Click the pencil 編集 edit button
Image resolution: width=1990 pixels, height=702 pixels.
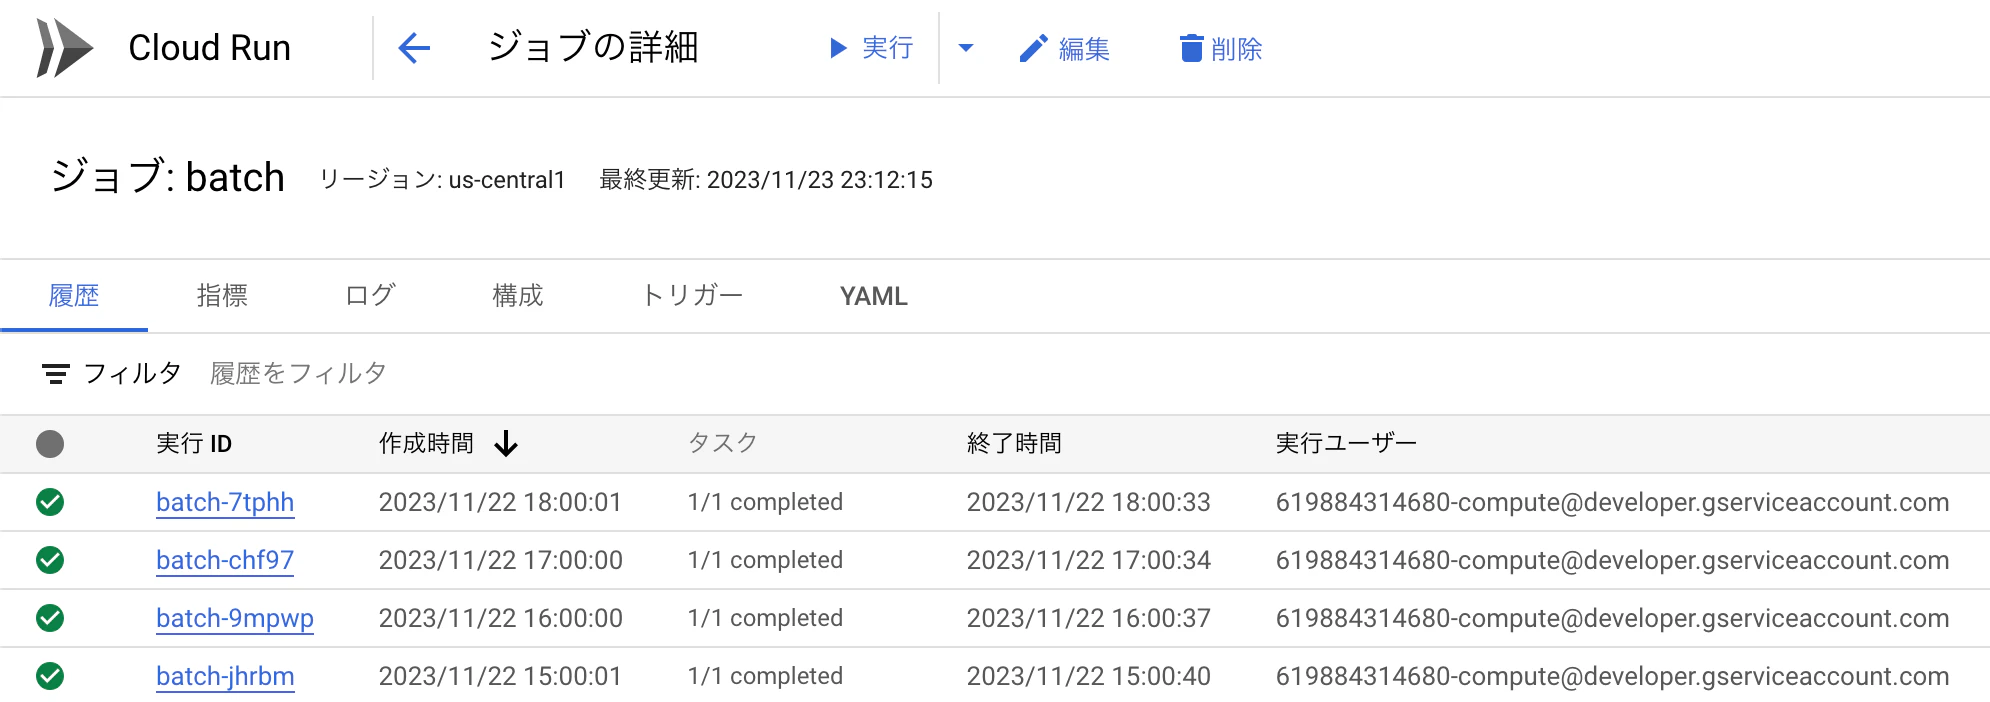coord(1064,48)
